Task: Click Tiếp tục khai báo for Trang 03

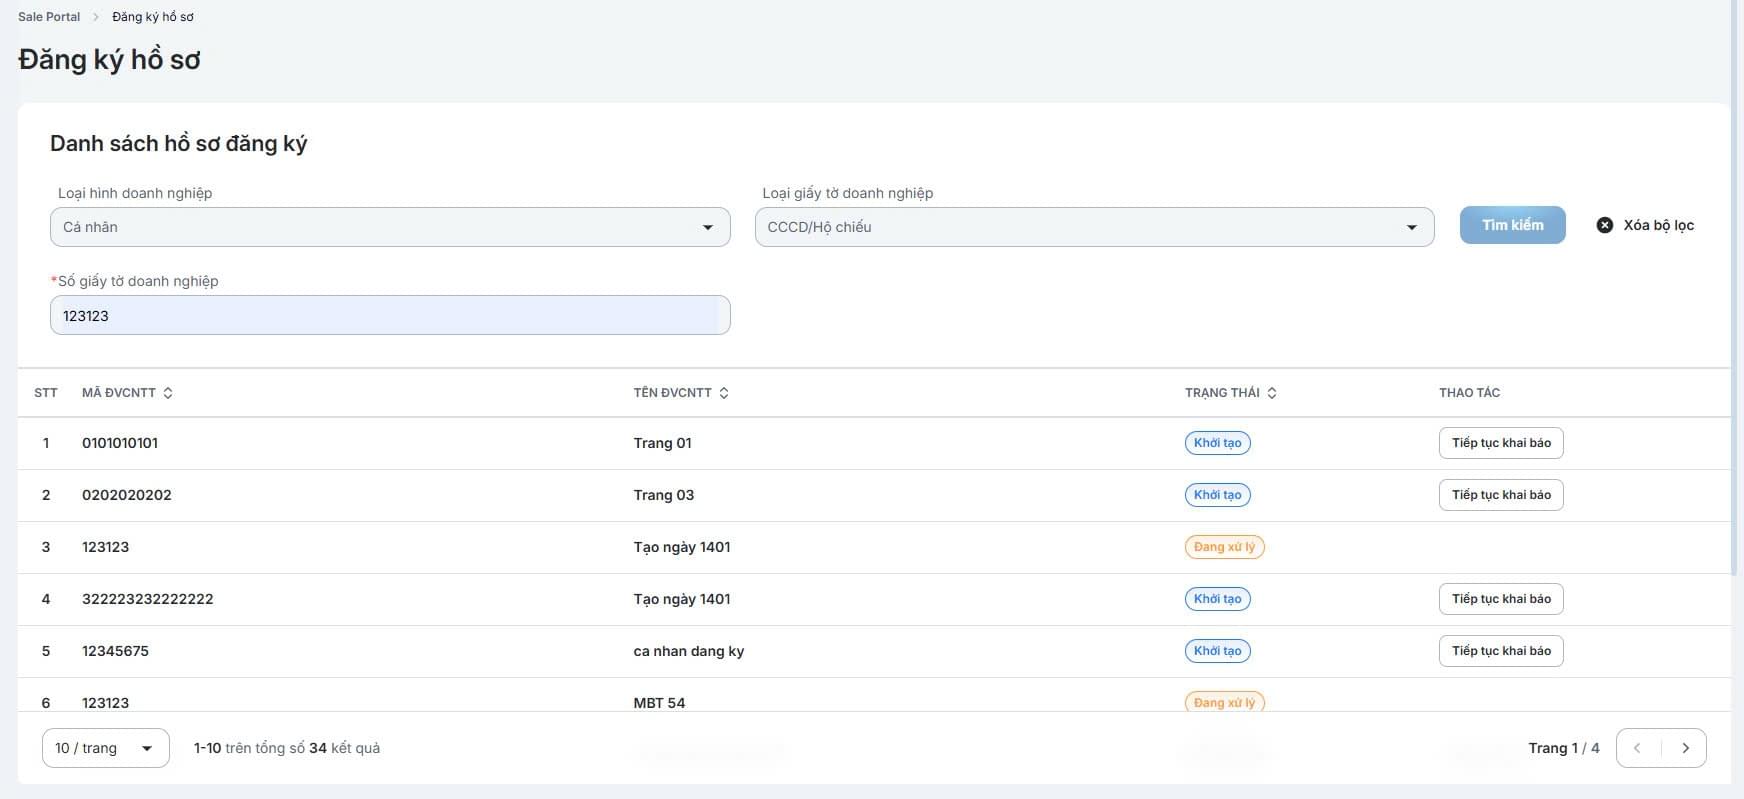Action: (1500, 495)
